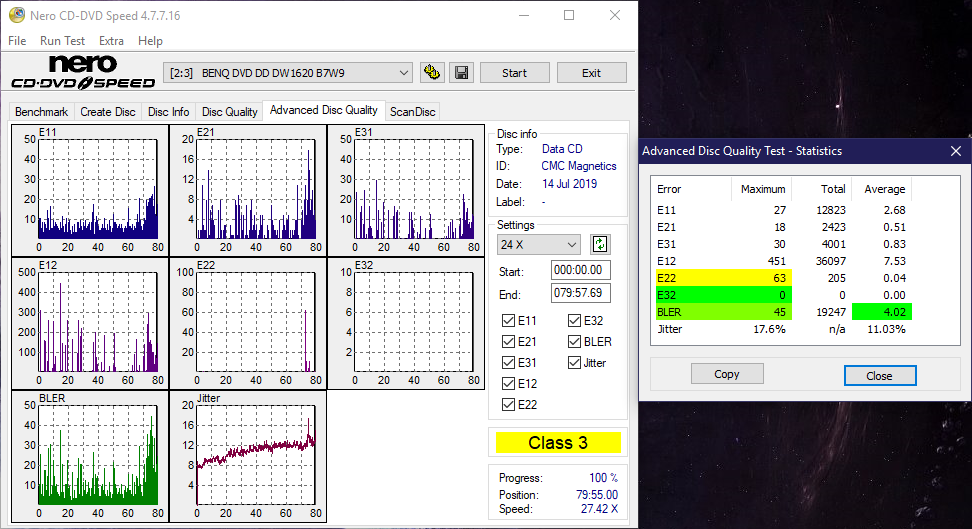
Task: Click the Exit button
Action: coord(591,73)
